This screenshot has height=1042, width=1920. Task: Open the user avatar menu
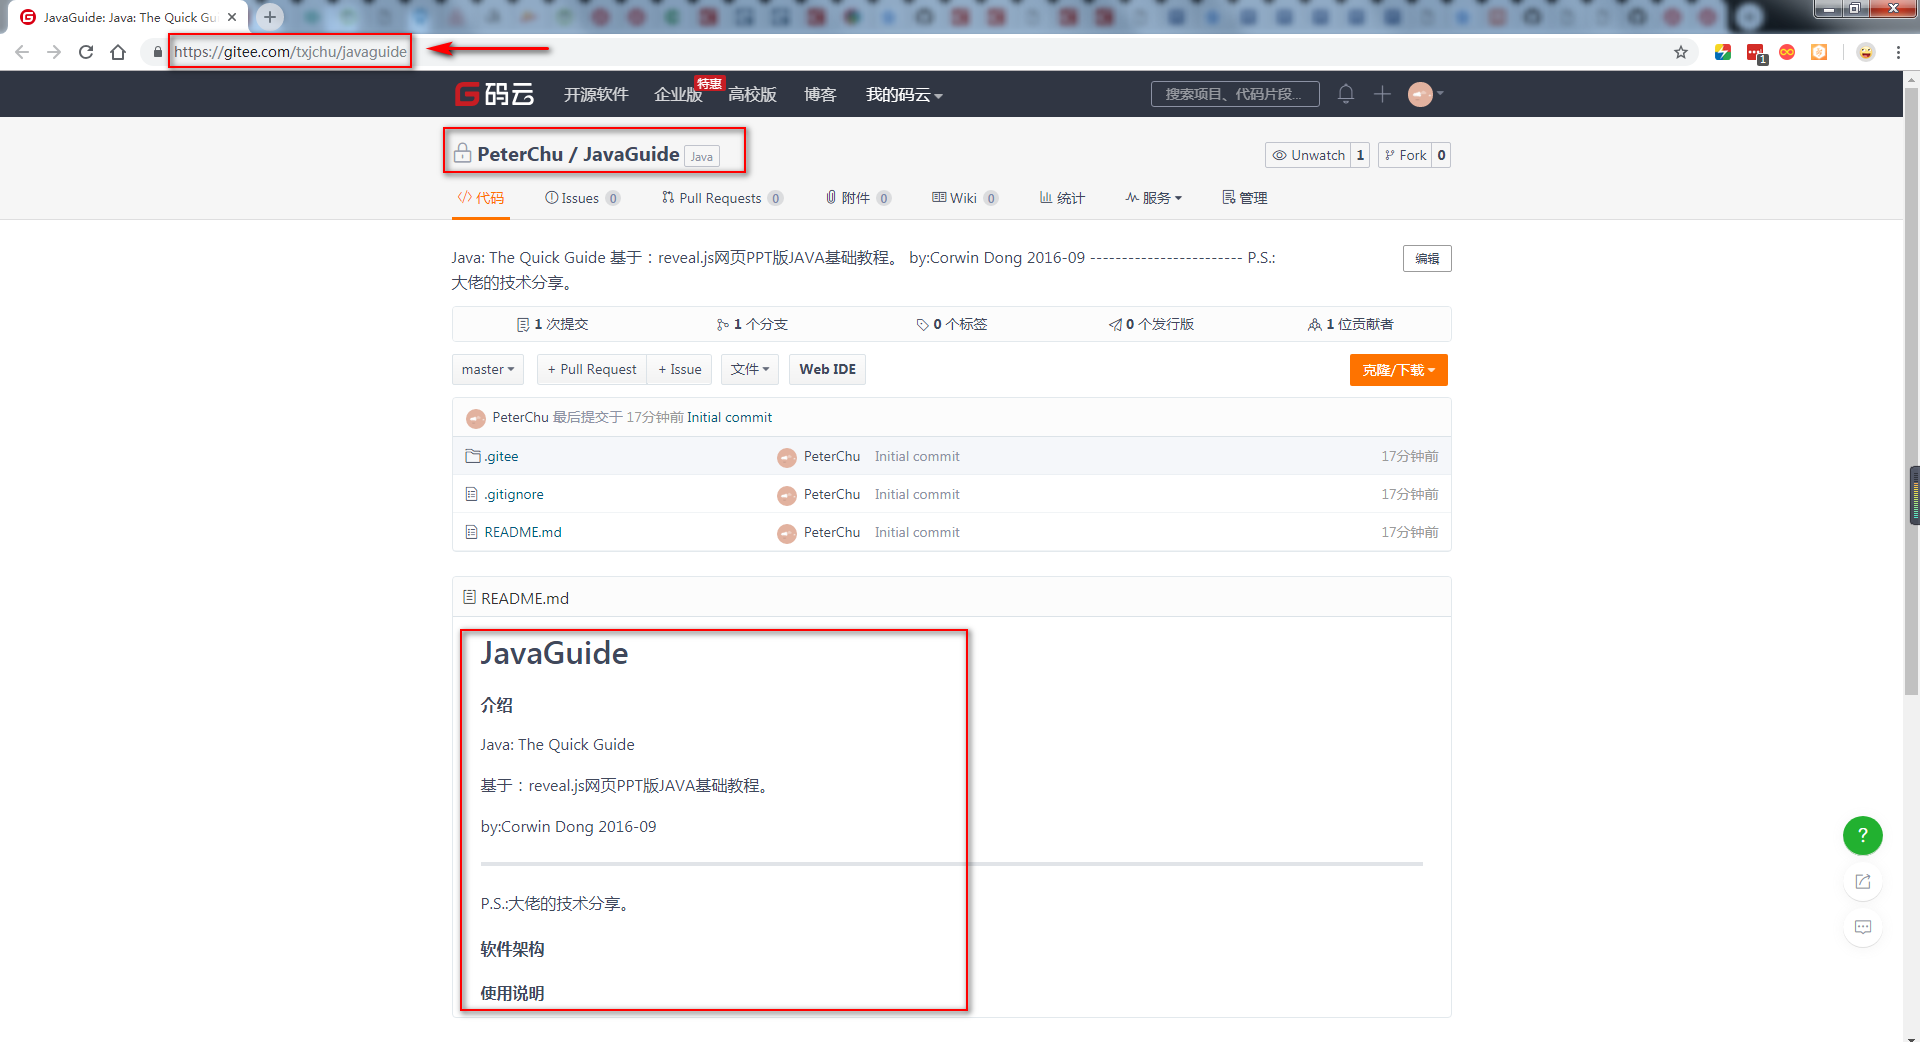[1425, 94]
